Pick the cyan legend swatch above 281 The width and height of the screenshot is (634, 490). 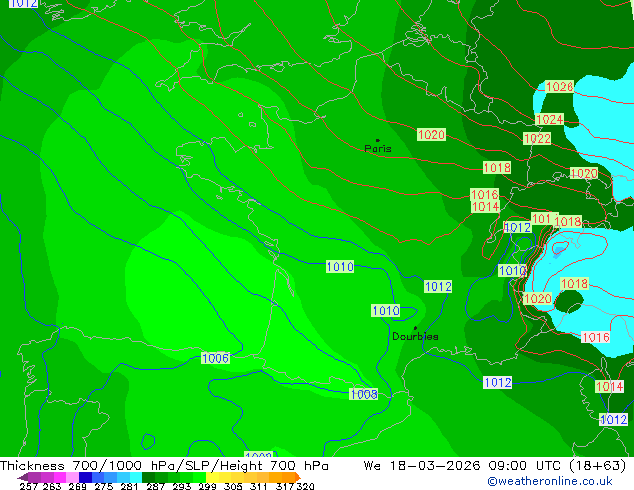click(x=136, y=477)
